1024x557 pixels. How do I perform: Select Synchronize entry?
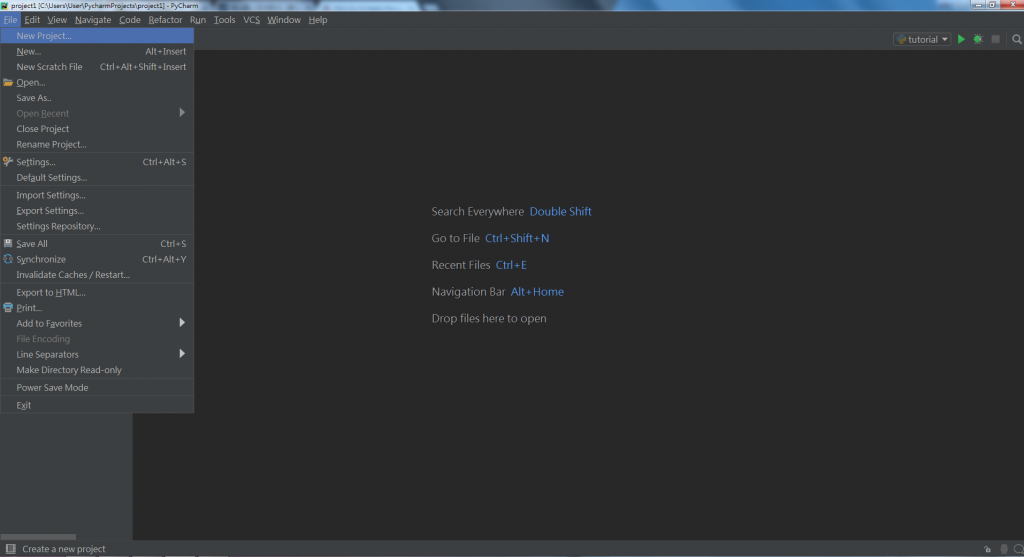click(97, 259)
